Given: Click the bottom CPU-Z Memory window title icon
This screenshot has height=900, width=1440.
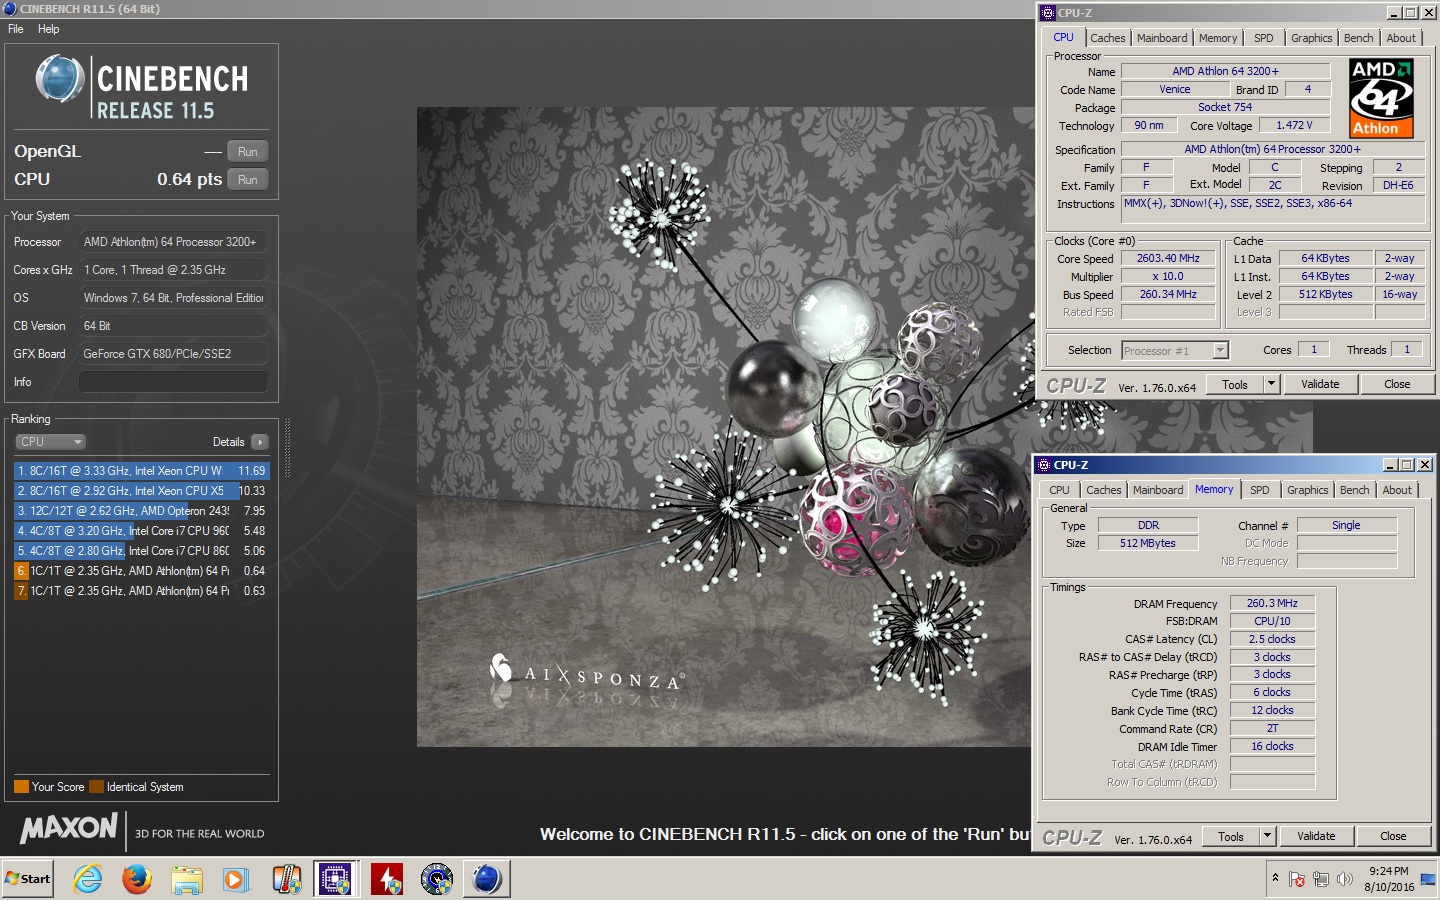Looking at the screenshot, I should click(x=1044, y=465).
